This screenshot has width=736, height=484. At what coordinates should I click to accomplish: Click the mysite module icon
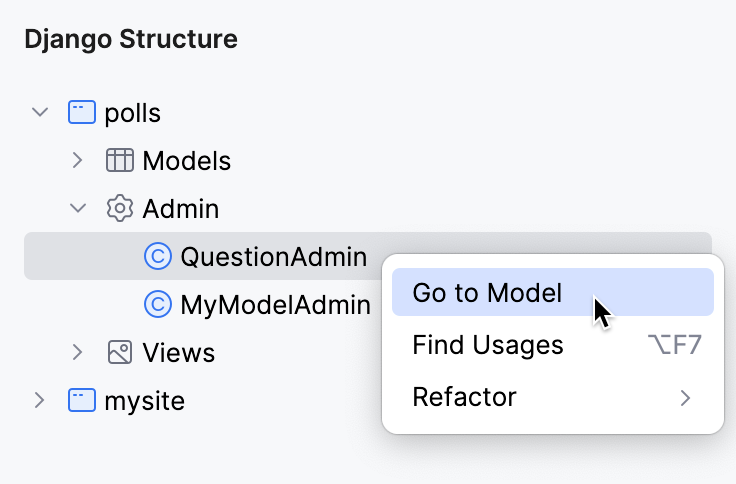click(82, 401)
